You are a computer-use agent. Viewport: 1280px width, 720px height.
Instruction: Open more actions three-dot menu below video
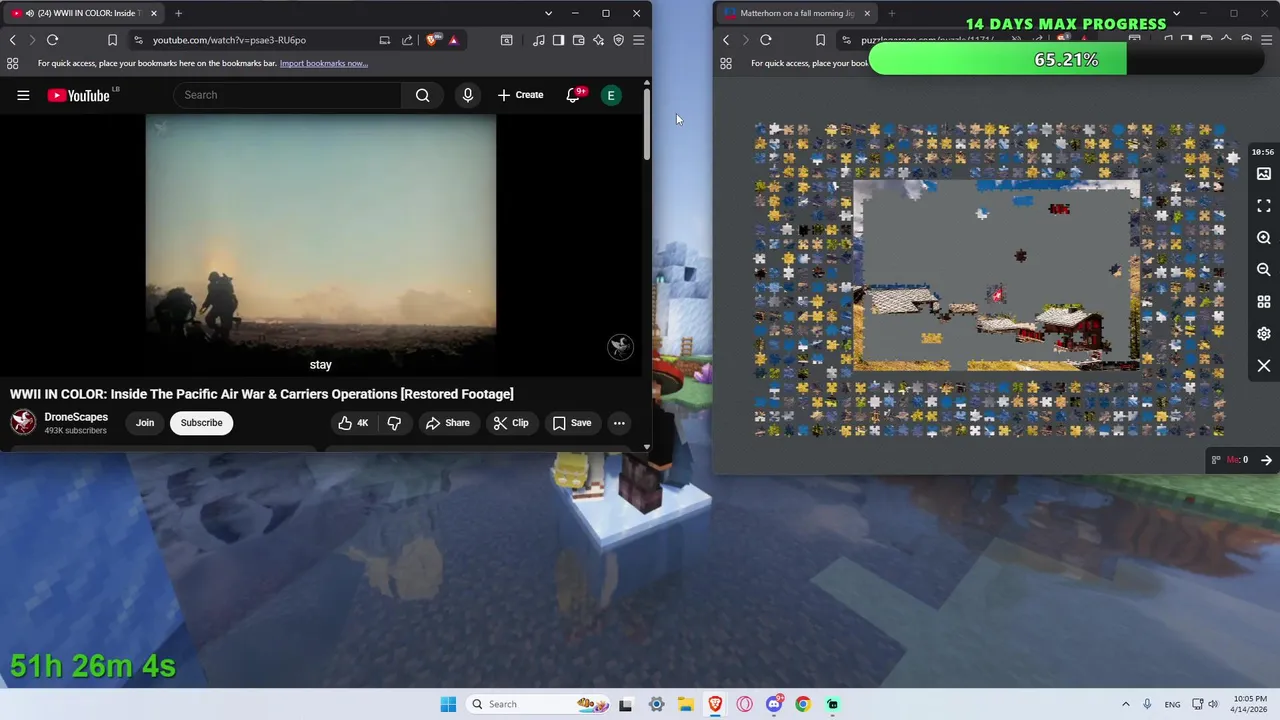pos(619,423)
